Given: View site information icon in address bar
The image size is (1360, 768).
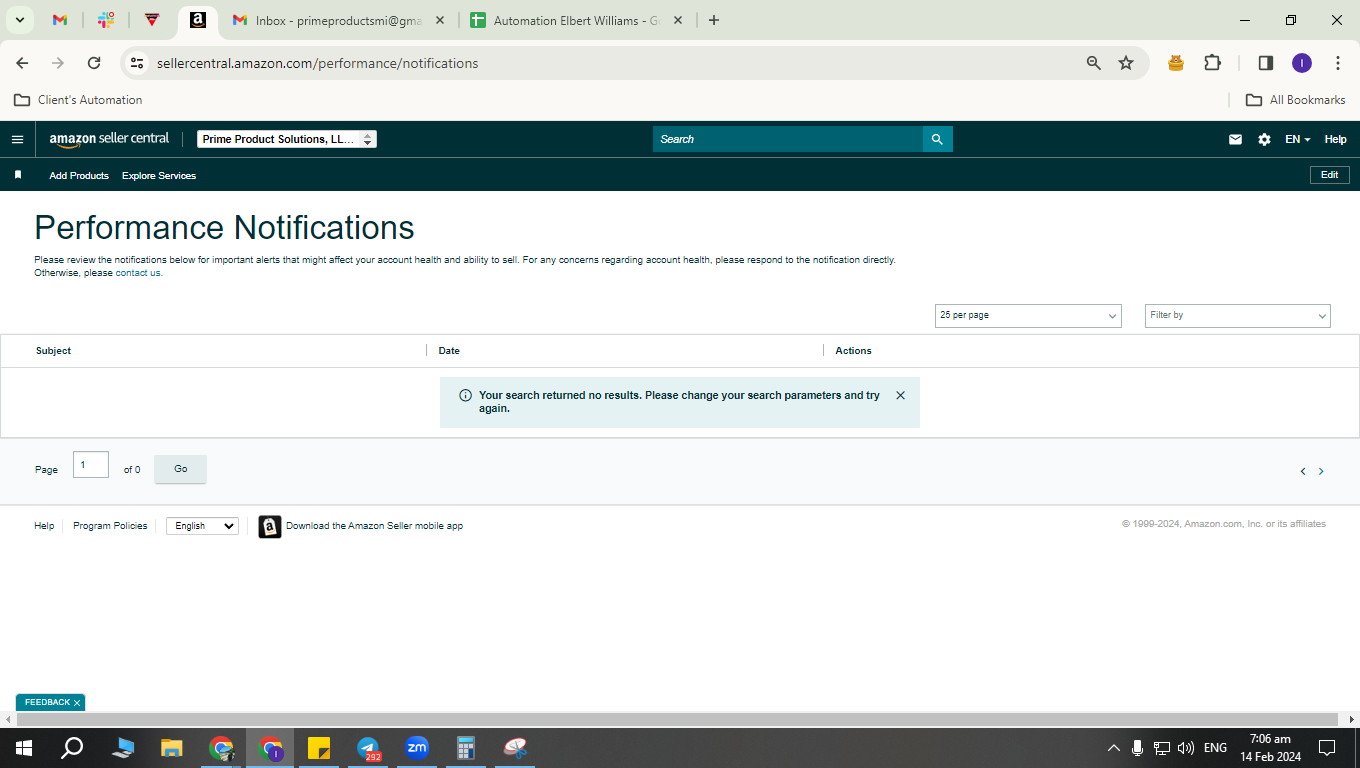Looking at the screenshot, I should 137,63.
